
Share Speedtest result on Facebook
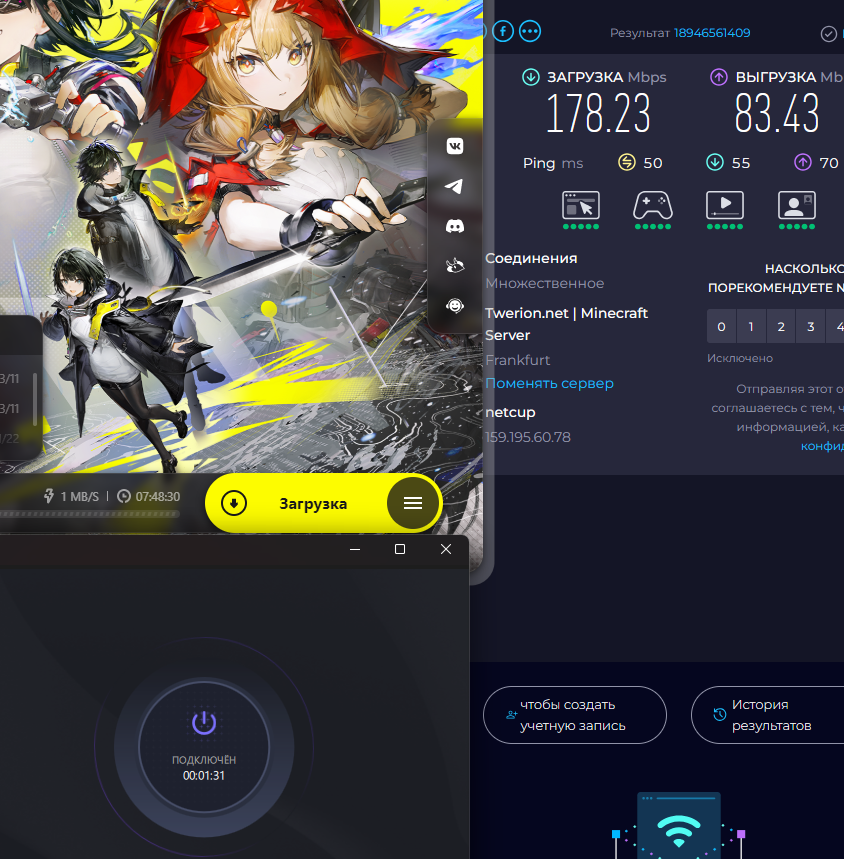pos(503,31)
